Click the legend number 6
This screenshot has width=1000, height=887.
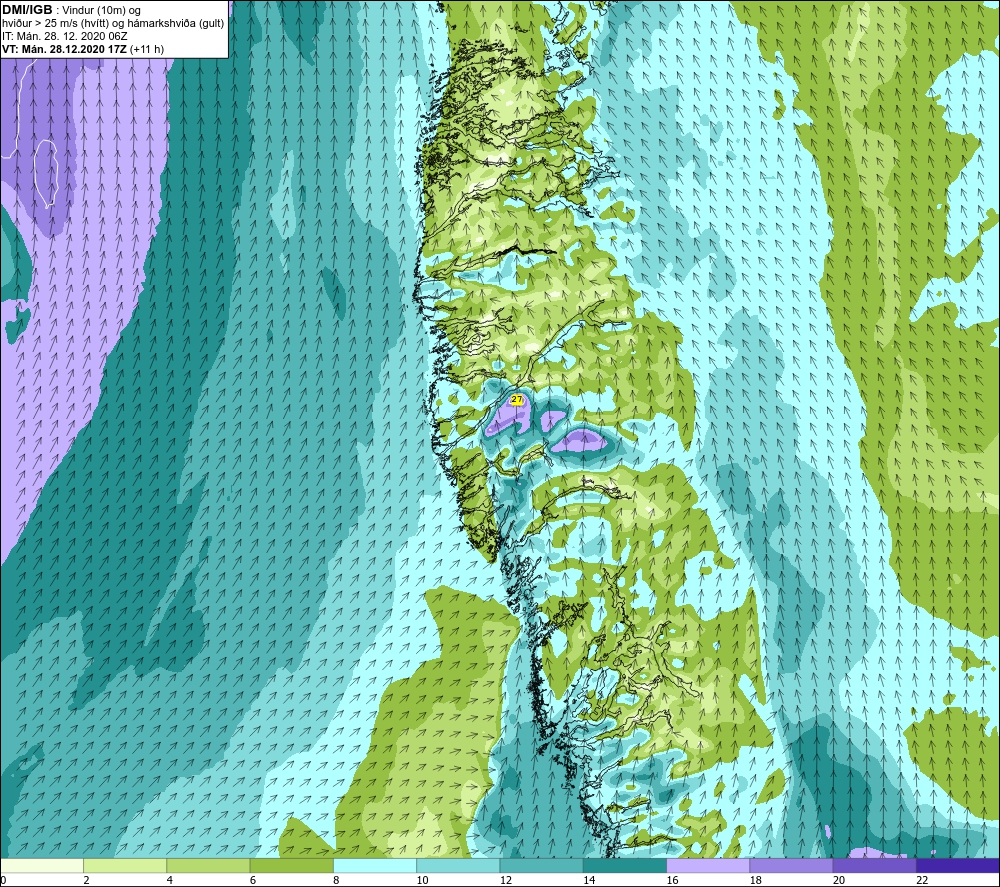[x=253, y=880]
